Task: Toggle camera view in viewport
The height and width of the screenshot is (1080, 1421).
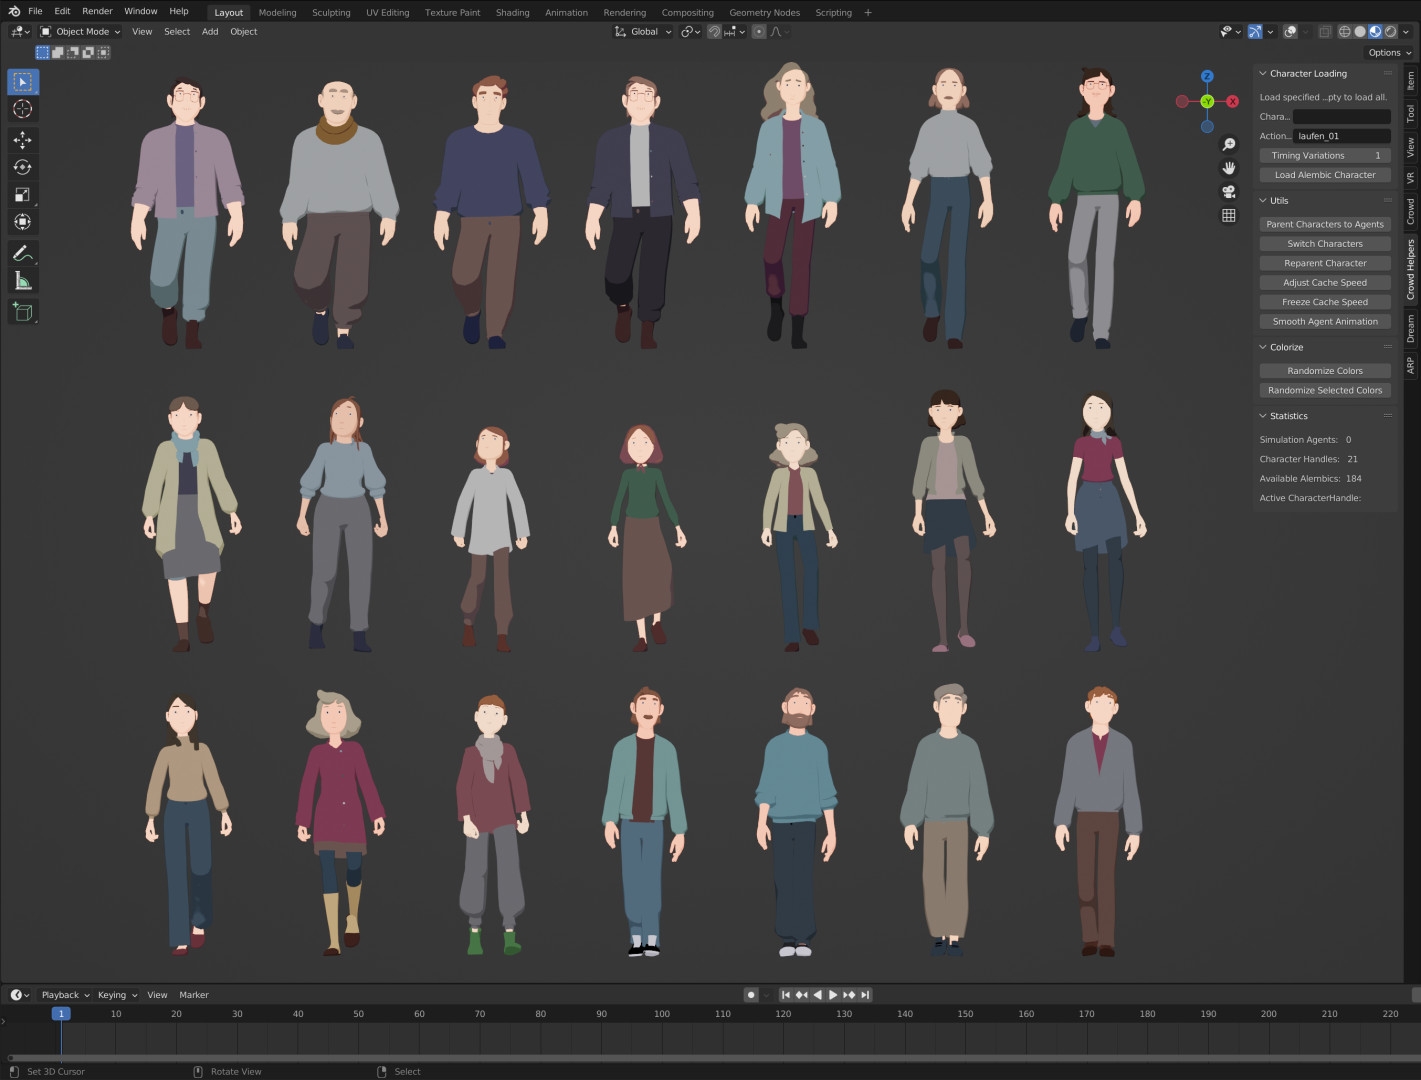Action: tap(1229, 192)
